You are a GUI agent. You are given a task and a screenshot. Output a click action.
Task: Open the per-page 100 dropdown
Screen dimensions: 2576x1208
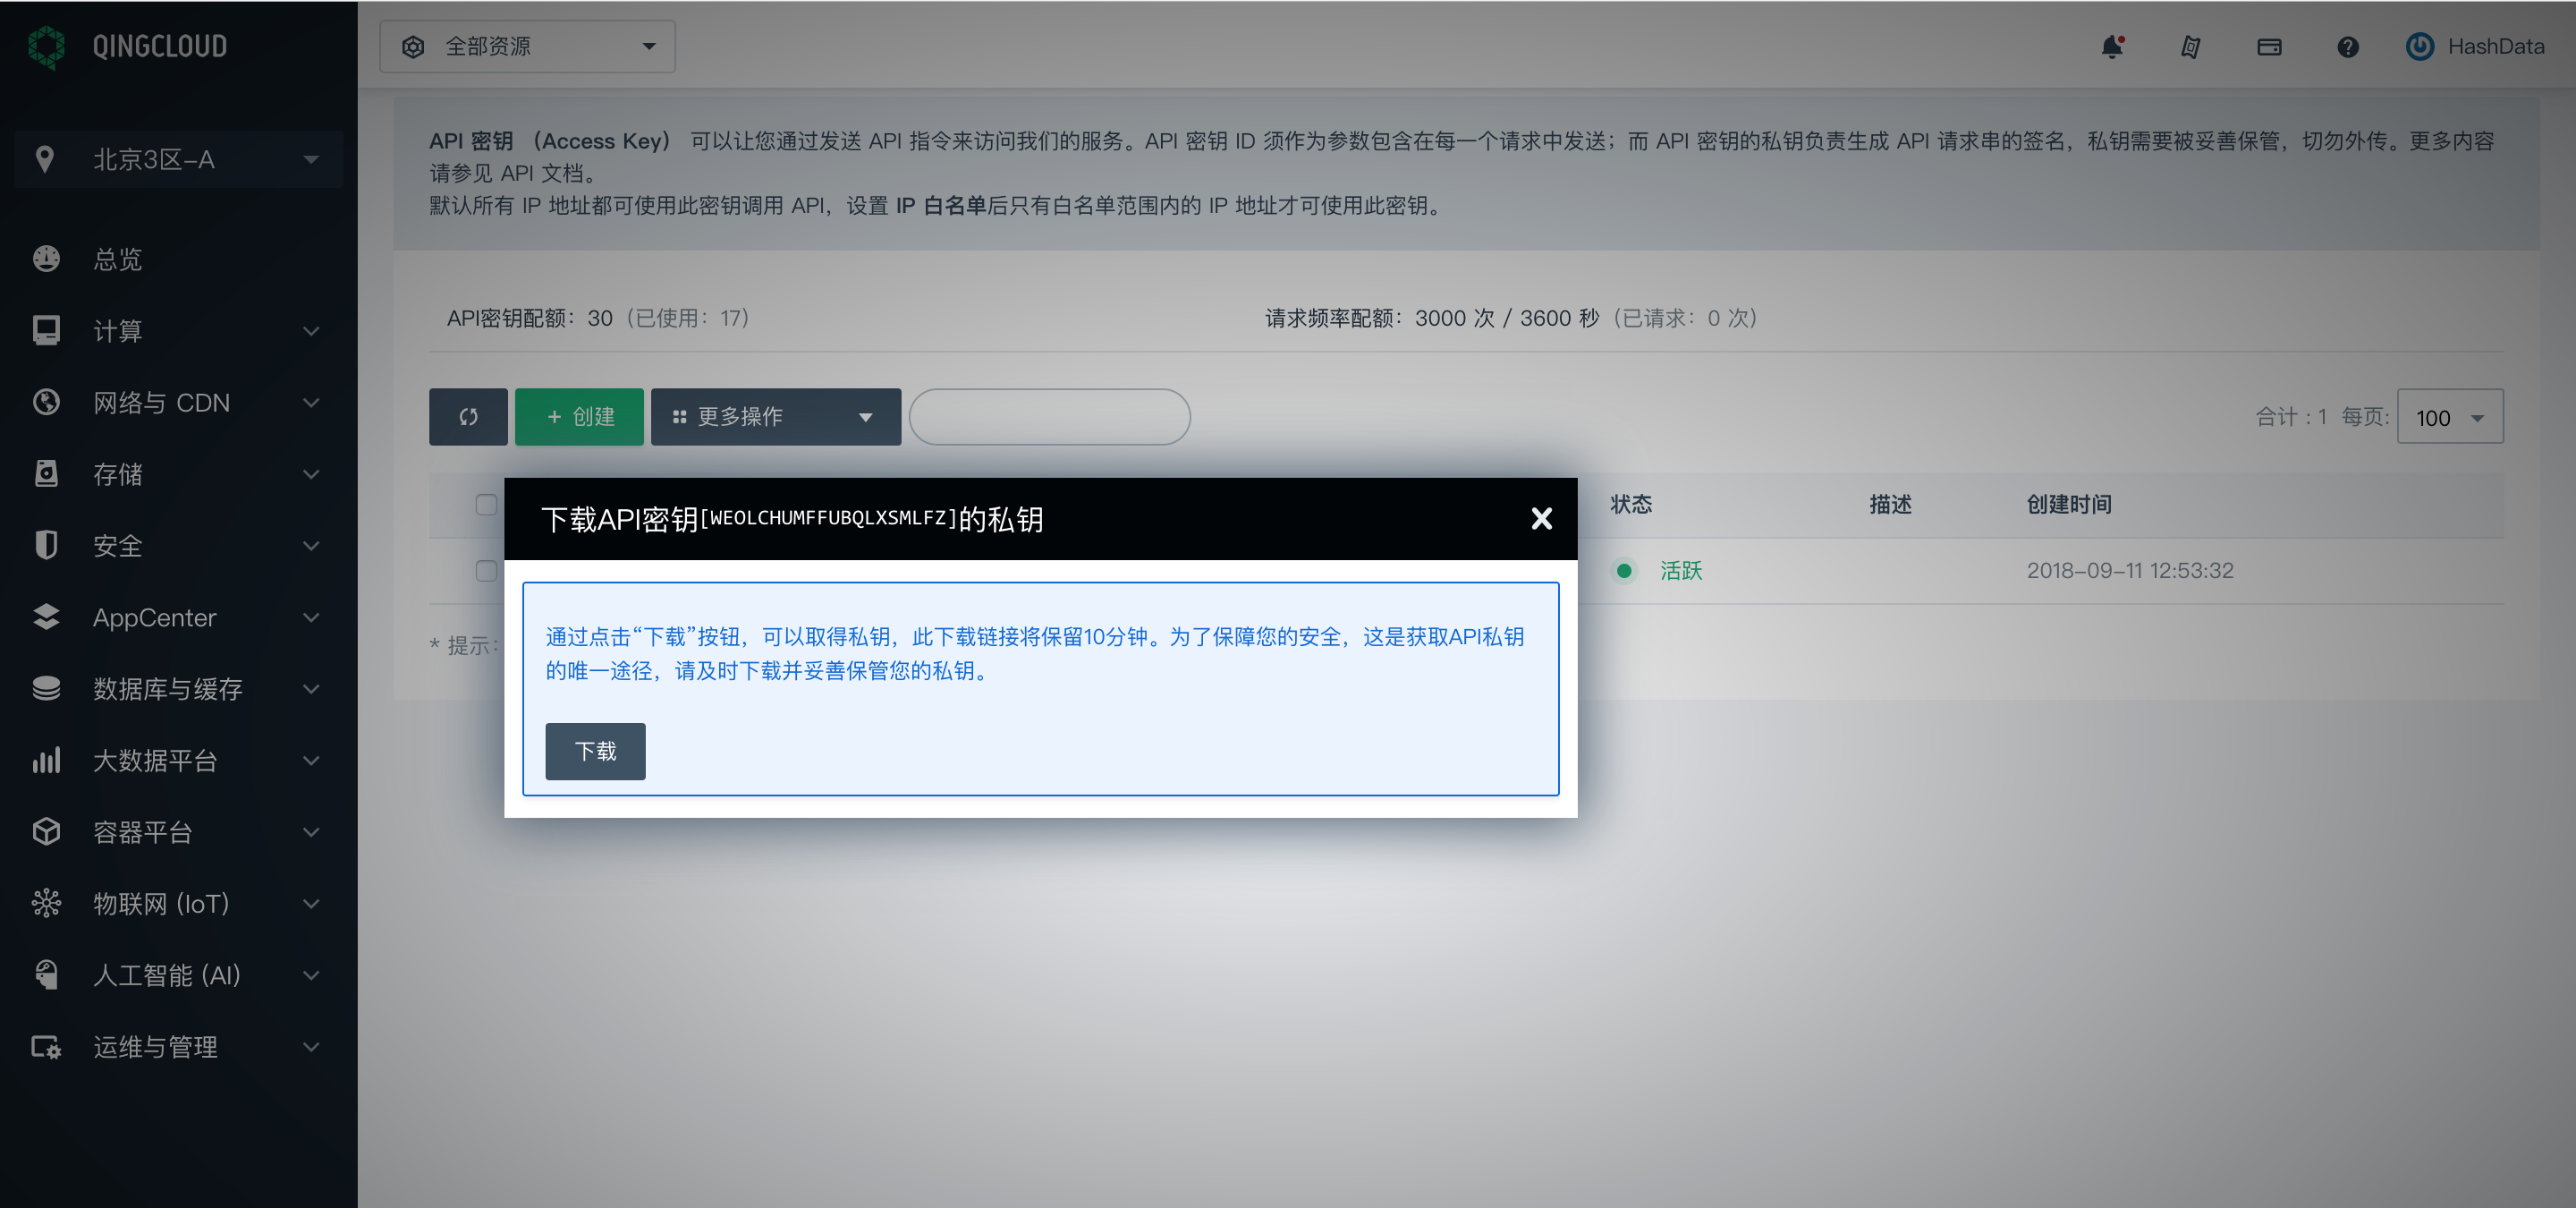(2450, 417)
